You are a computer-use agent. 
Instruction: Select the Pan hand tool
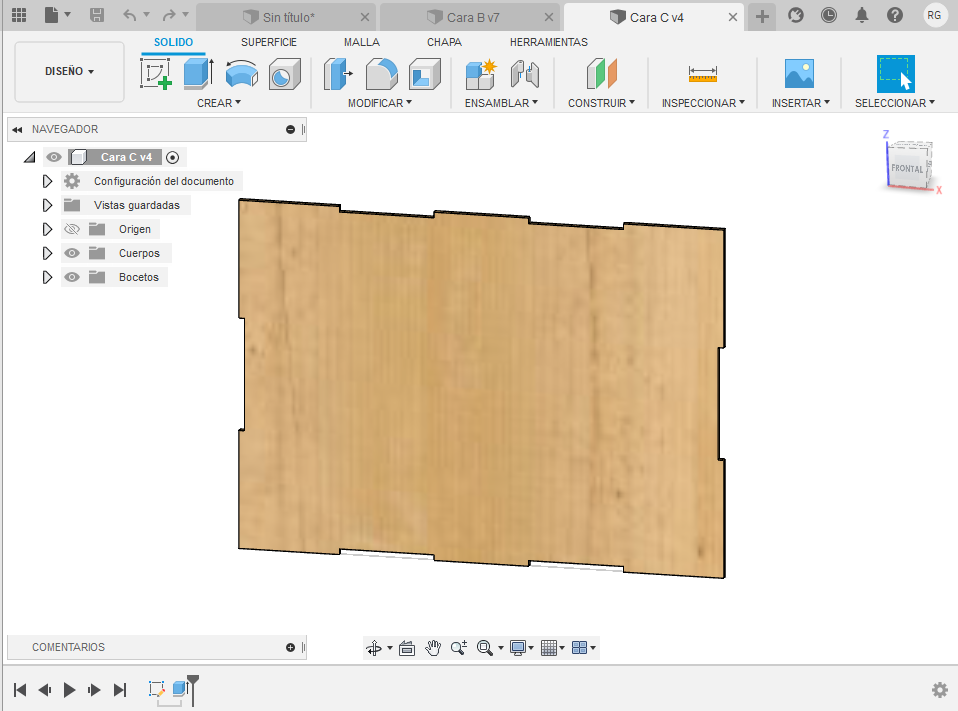[x=433, y=648]
